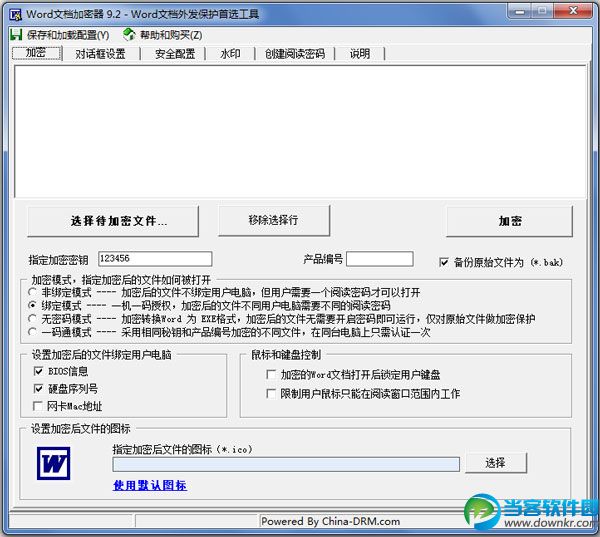Enable locking the user keyboard checkbox
Viewport: 600px width, 537px height.
click(x=271, y=374)
